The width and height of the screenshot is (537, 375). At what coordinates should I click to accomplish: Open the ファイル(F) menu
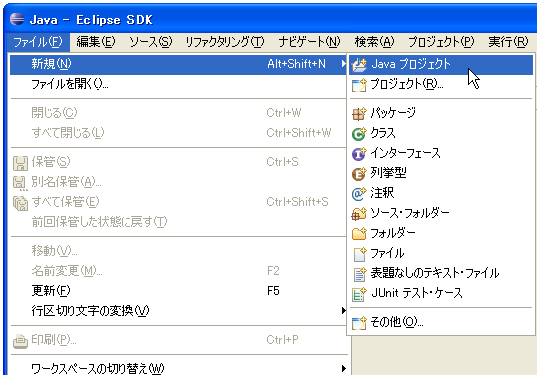tap(38, 42)
